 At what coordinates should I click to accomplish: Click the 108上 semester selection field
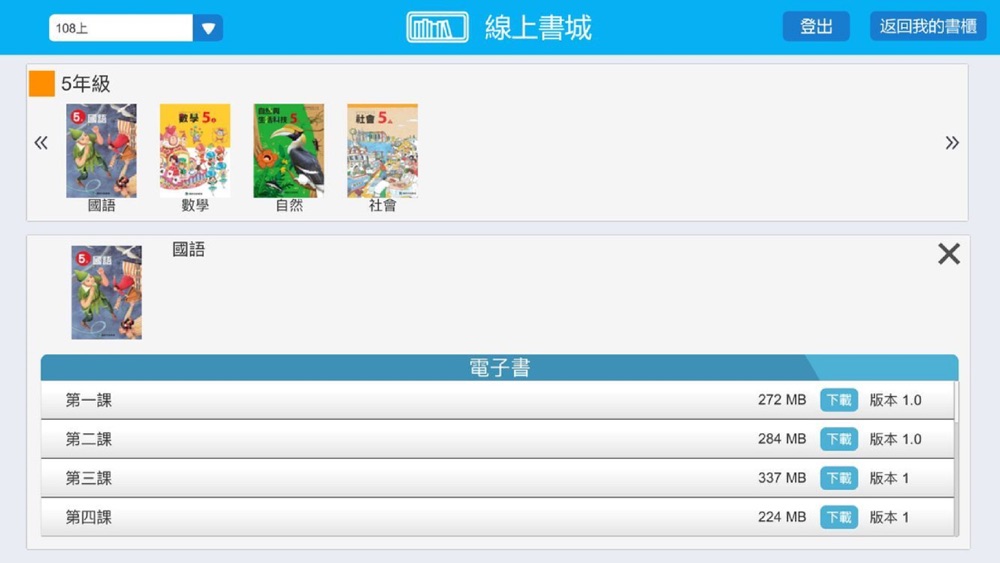coord(121,28)
